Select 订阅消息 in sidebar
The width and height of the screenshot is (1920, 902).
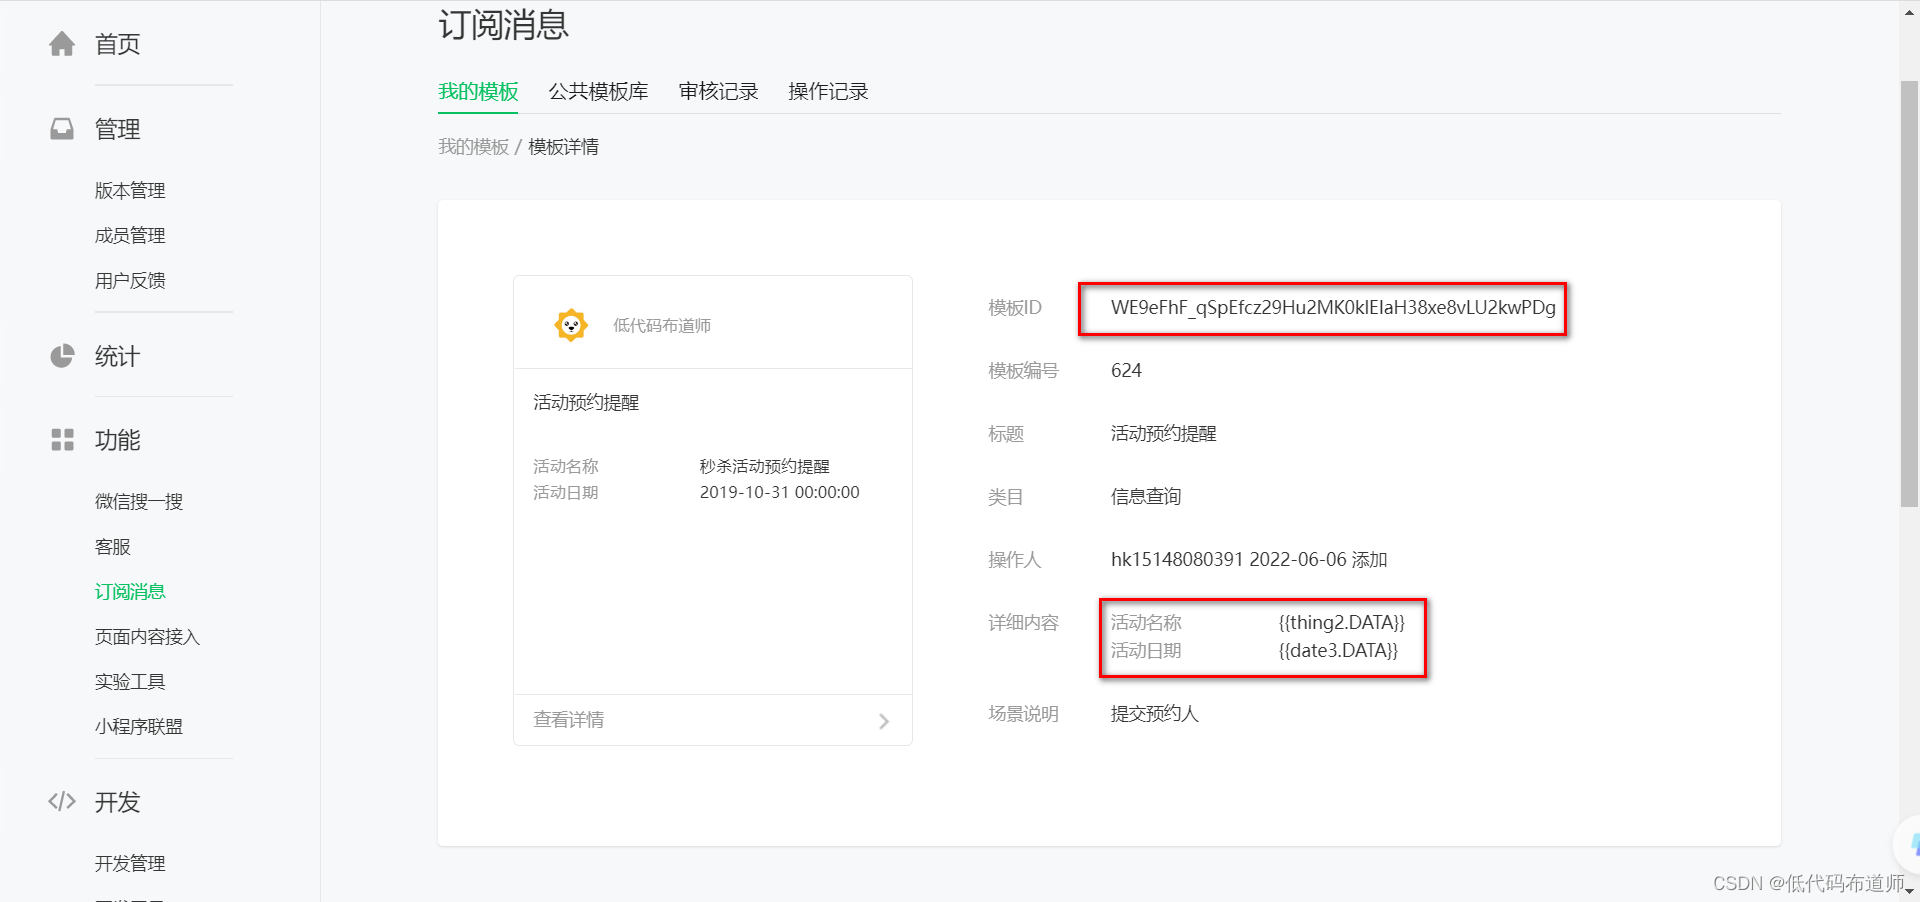pos(130,591)
